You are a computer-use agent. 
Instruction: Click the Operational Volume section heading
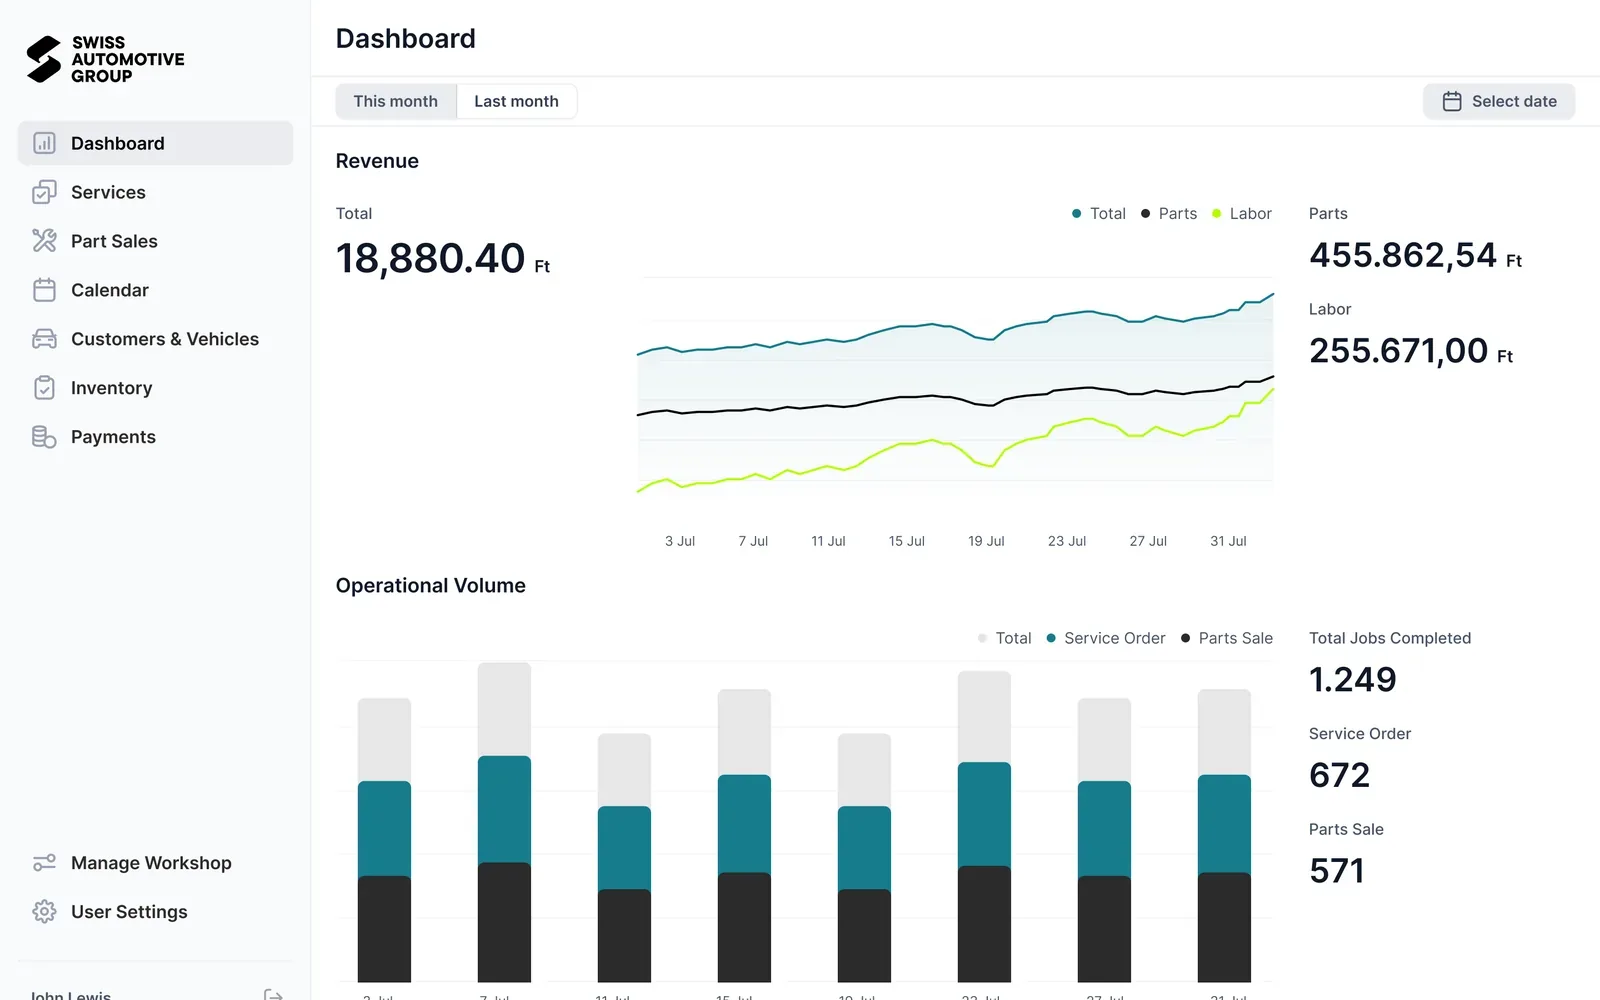point(431,586)
